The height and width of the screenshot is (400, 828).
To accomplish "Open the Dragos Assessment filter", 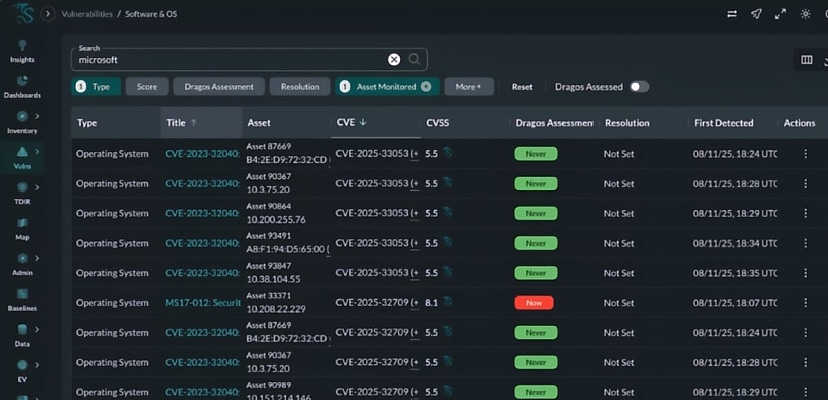I will 219,87.
